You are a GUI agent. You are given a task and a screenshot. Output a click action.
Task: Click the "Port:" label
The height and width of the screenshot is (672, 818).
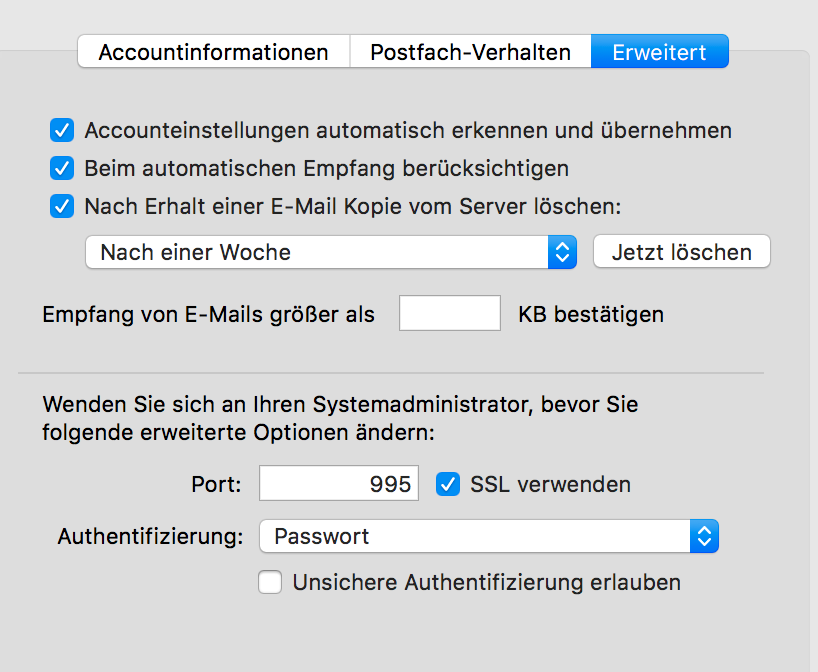pyautogui.click(x=216, y=485)
